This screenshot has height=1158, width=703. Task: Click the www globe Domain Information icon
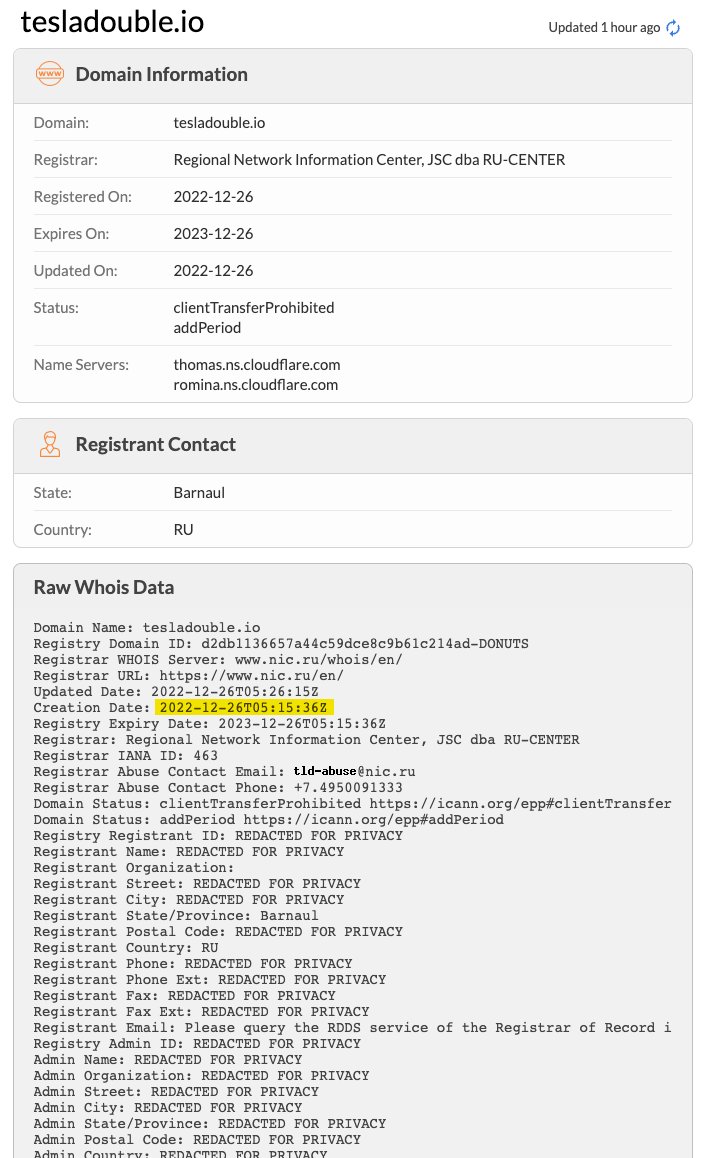(49, 74)
